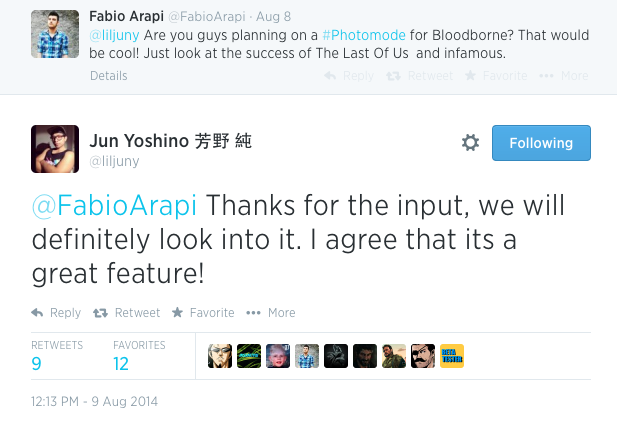617x433 pixels.
Task: Open the tweet timestamp 9 Aug 2014
Action: [95, 402]
